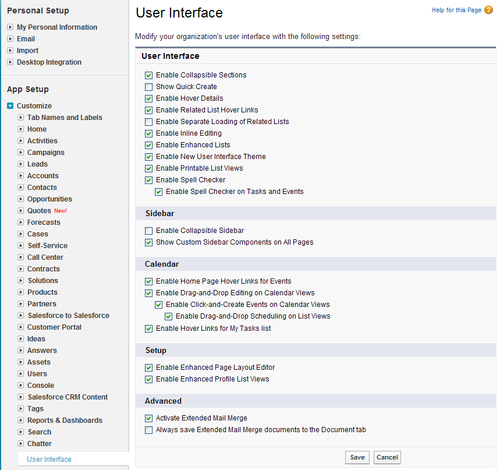This screenshot has width=500, height=470.
Task: Enable the Show Quick Create checkbox
Action: (149, 87)
